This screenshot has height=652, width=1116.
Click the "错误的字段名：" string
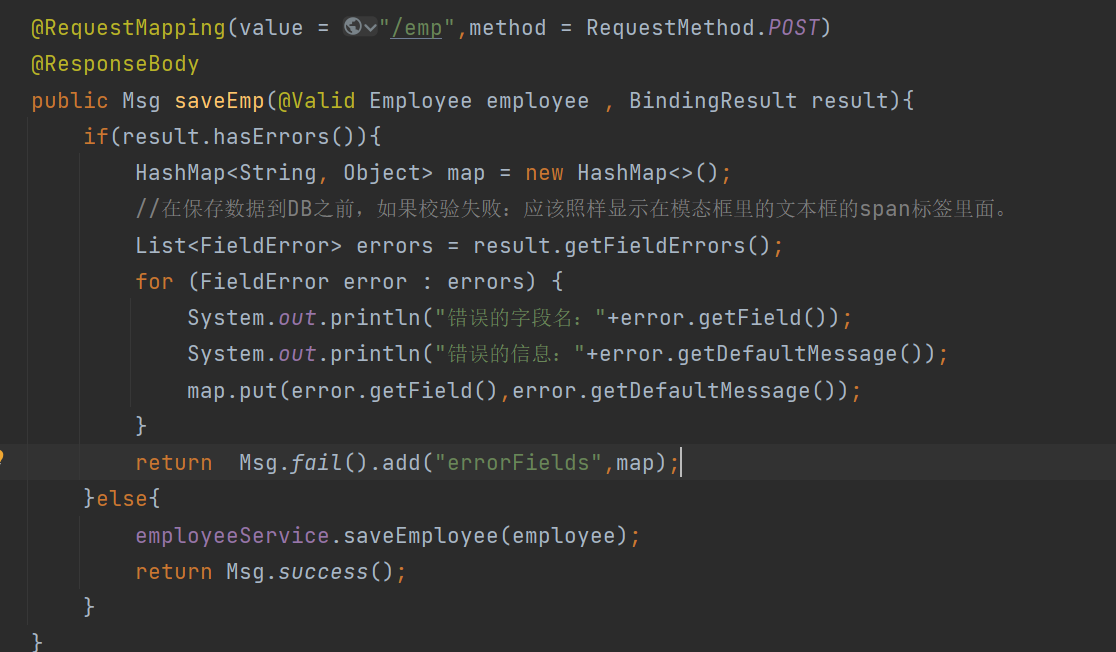[x=520, y=317]
